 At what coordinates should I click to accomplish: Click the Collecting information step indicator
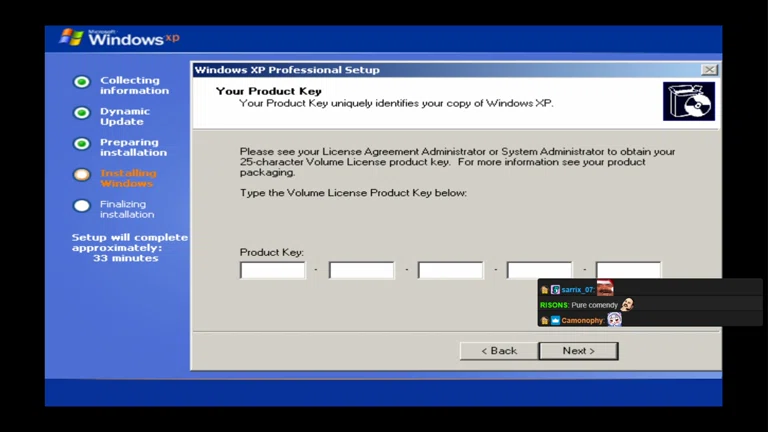tap(82, 82)
